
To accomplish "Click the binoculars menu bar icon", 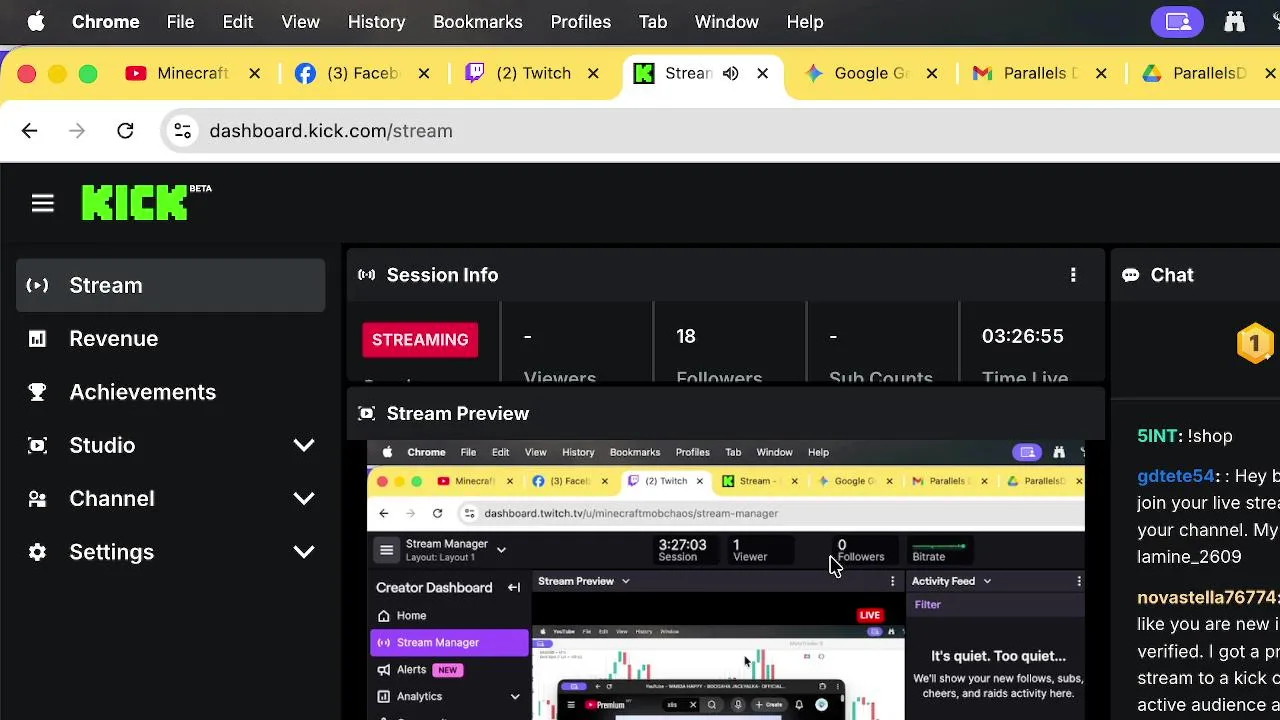I will pos(1234,21).
